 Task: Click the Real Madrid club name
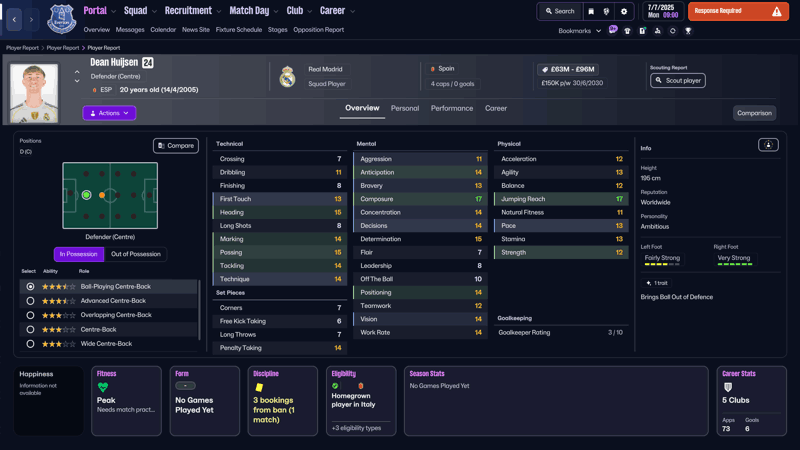325,69
